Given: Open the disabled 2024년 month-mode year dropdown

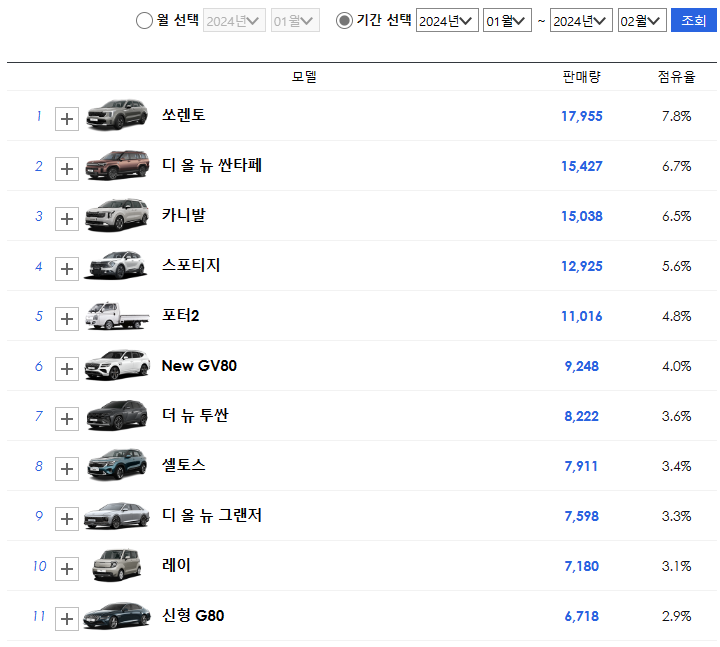Looking at the screenshot, I should click(x=234, y=21).
